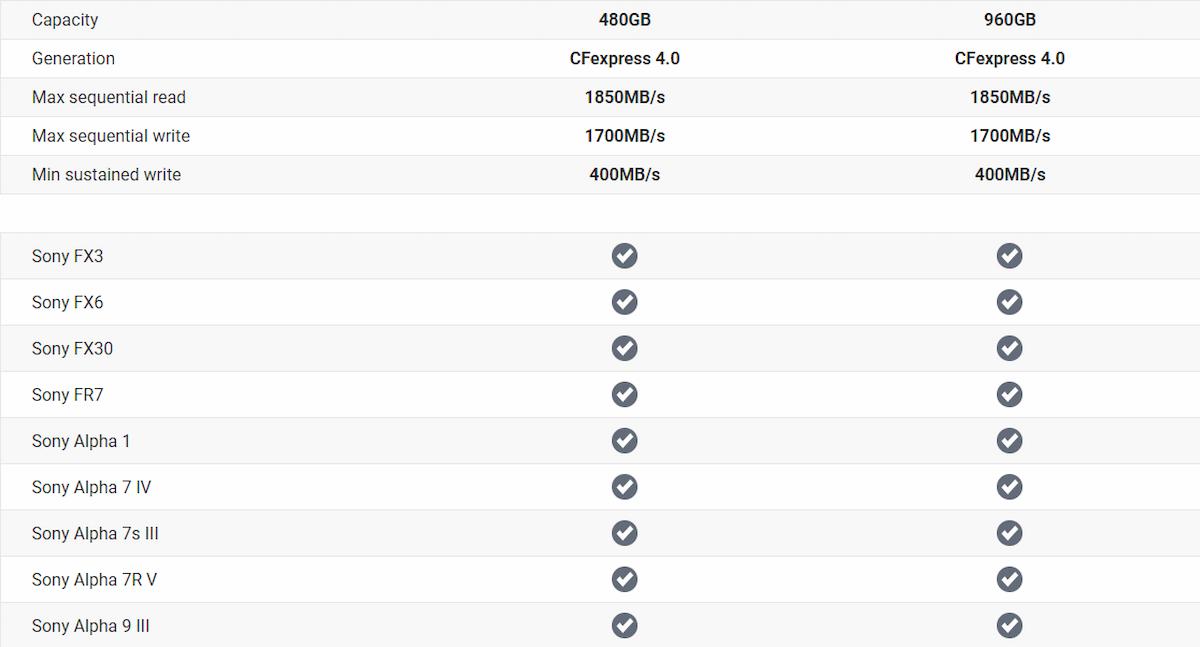Select the "Sony FR7" camera name
This screenshot has width=1200, height=647.
(67, 395)
